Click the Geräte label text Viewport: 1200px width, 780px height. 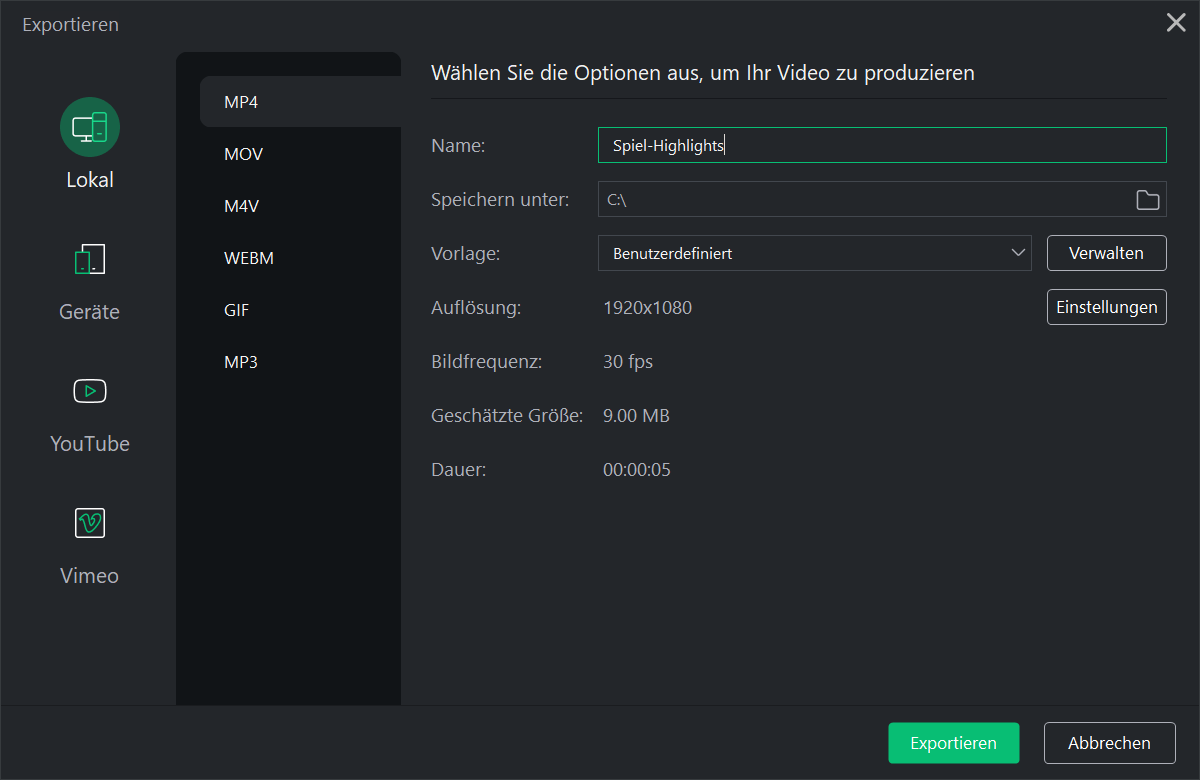tap(90, 312)
